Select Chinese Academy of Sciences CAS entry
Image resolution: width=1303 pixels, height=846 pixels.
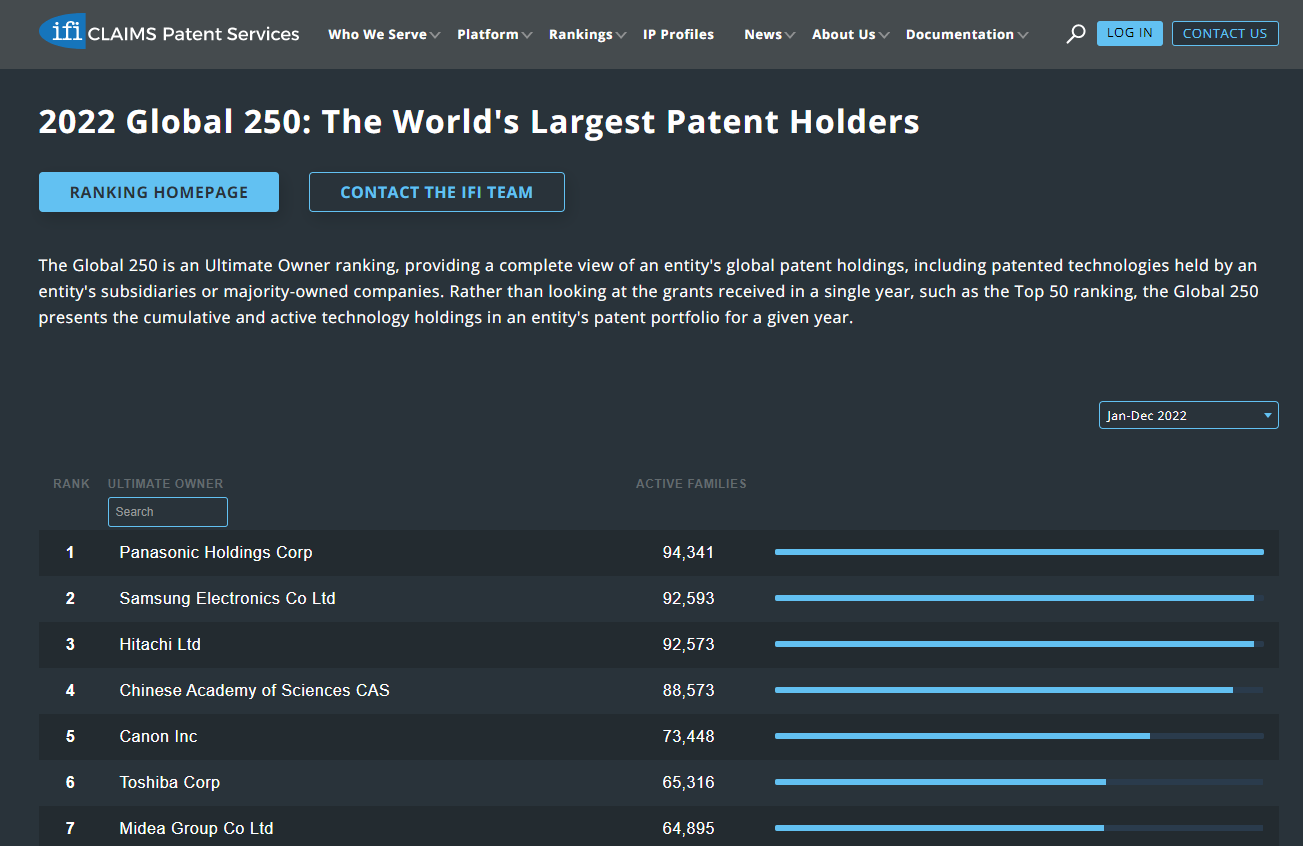(x=254, y=690)
